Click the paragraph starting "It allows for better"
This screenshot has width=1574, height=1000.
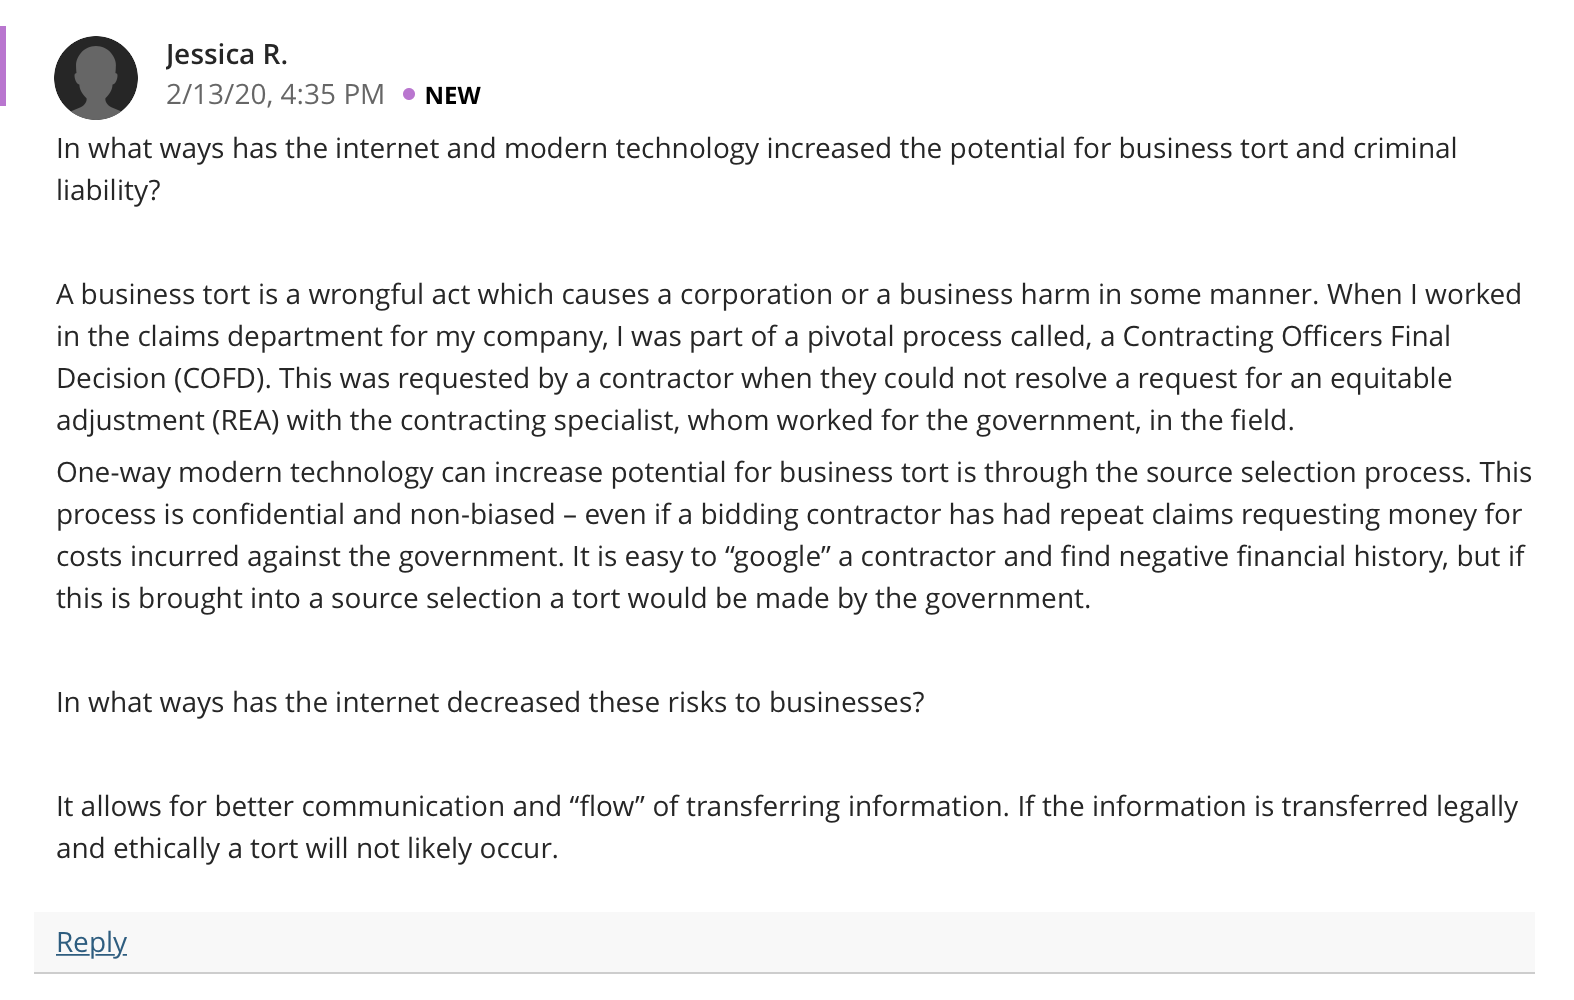pos(787,827)
